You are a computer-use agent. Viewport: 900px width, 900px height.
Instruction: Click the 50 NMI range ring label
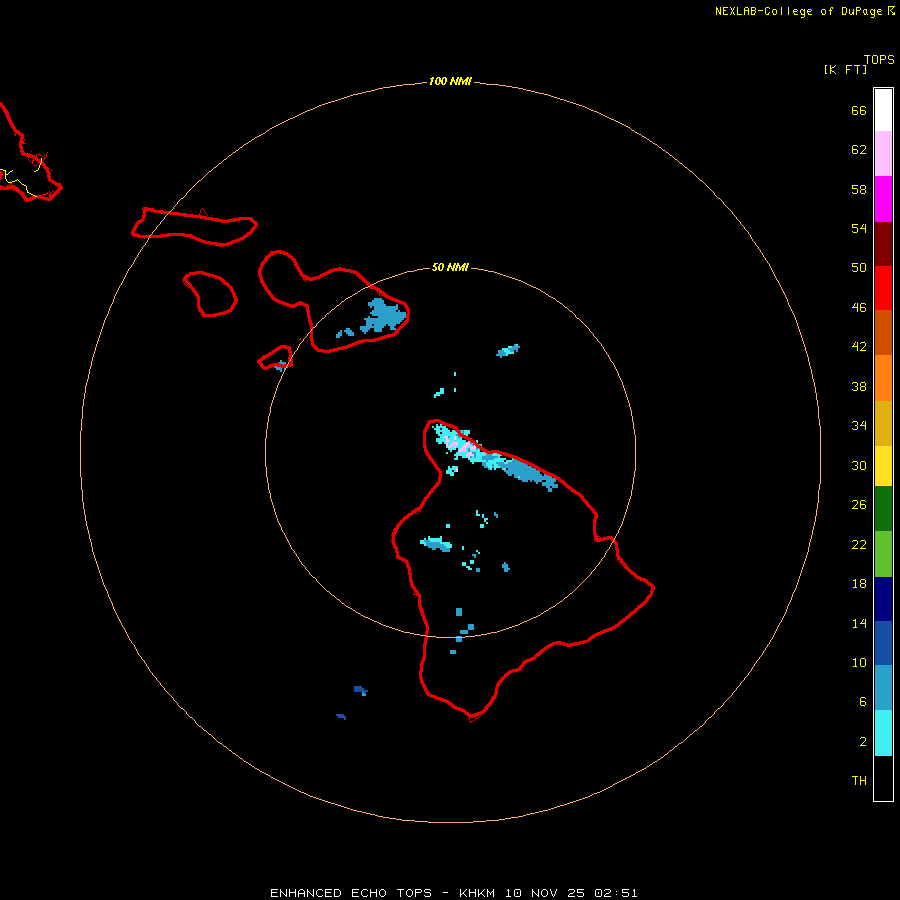click(450, 267)
